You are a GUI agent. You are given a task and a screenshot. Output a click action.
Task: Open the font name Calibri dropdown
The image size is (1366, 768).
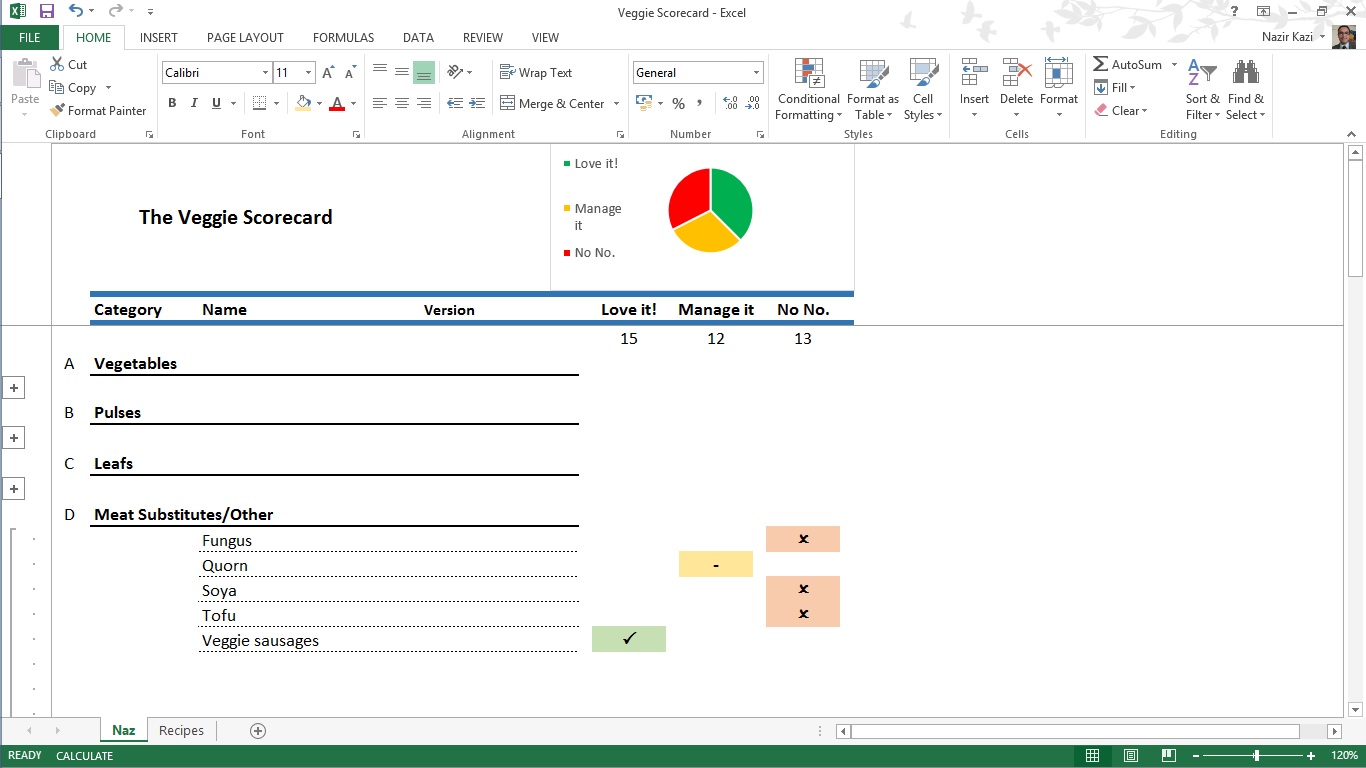(265, 73)
